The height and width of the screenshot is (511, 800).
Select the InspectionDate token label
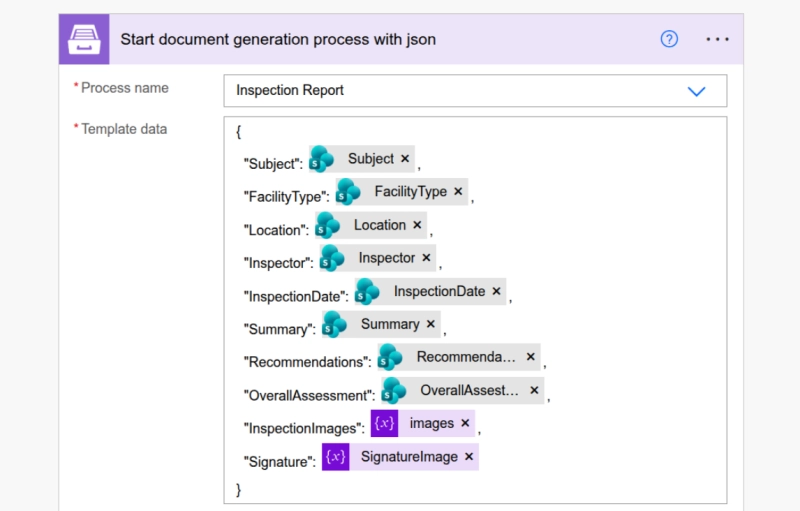click(439, 291)
